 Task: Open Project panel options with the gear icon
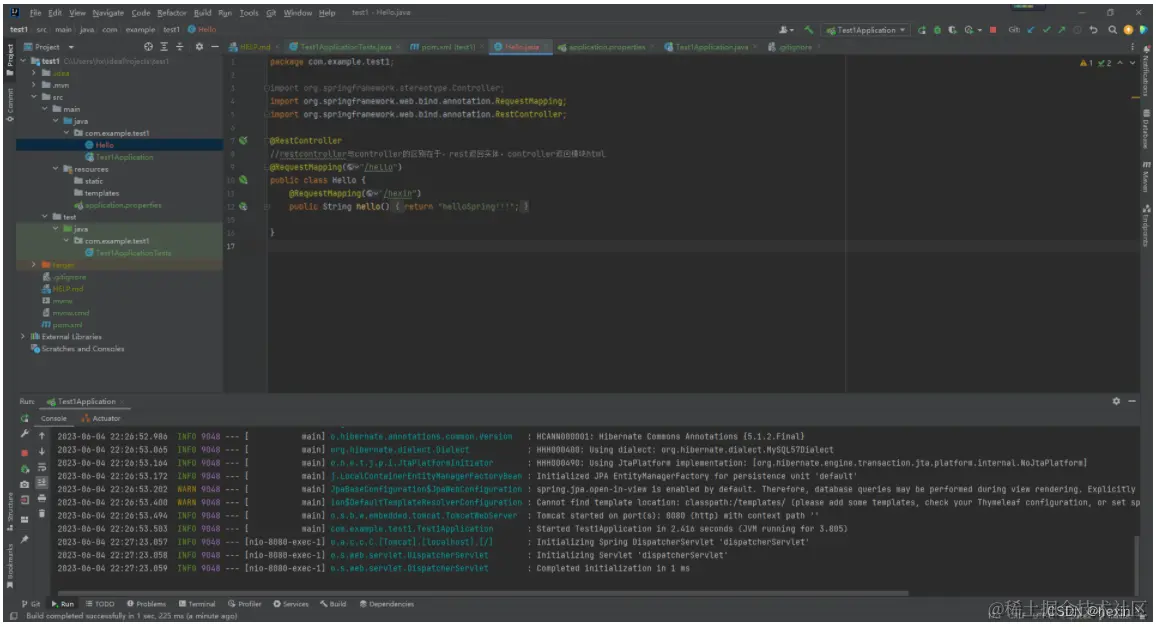[199, 46]
